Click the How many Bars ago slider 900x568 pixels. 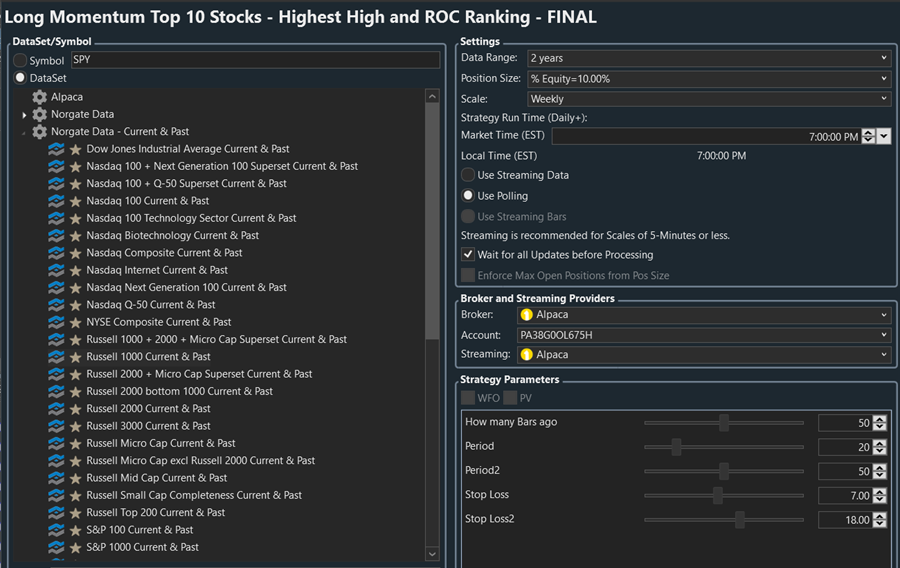(x=724, y=423)
